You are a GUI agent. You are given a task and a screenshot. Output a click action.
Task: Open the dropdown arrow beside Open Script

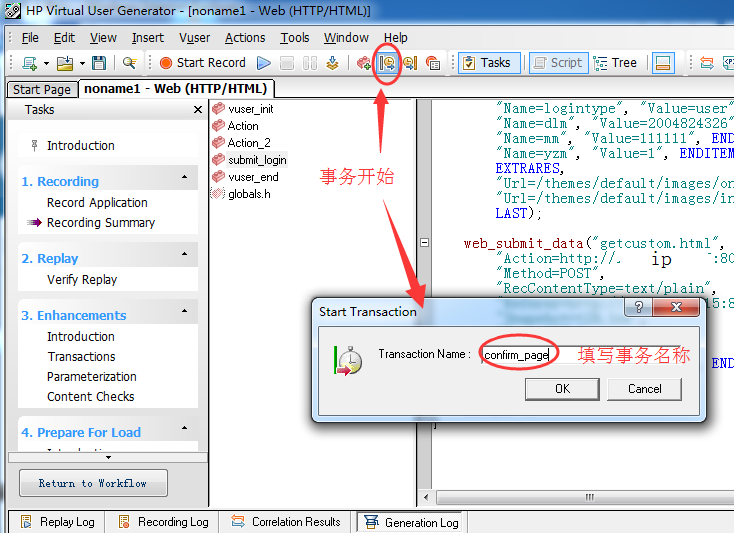tap(82, 63)
